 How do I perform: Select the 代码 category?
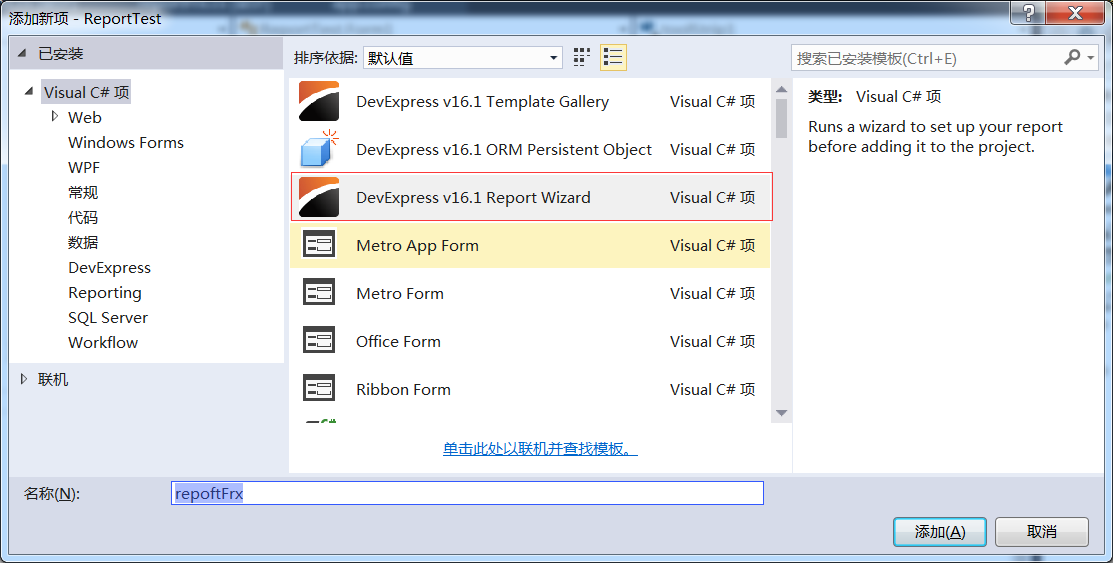coord(83,217)
